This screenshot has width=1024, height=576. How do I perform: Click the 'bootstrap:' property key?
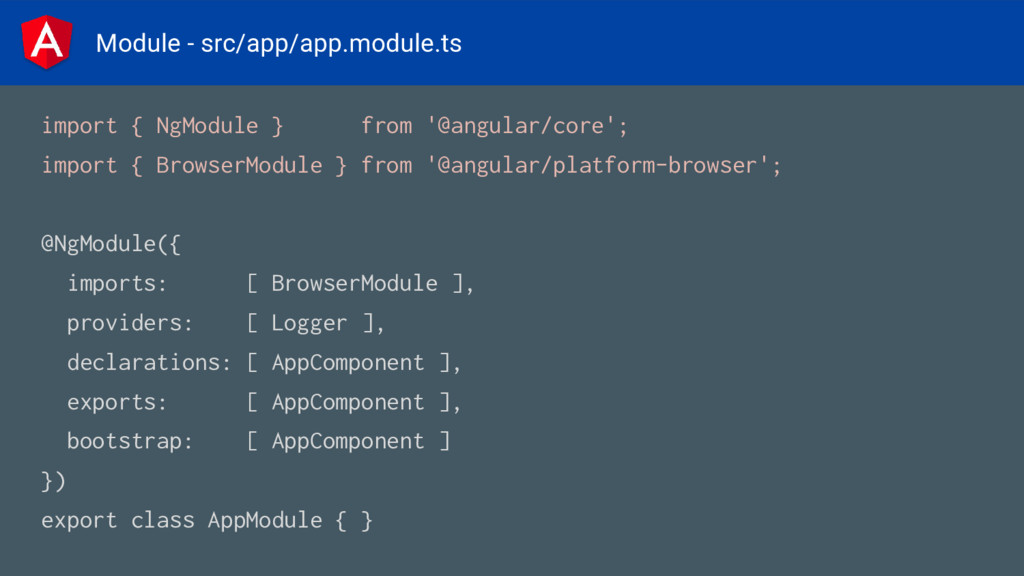point(130,441)
